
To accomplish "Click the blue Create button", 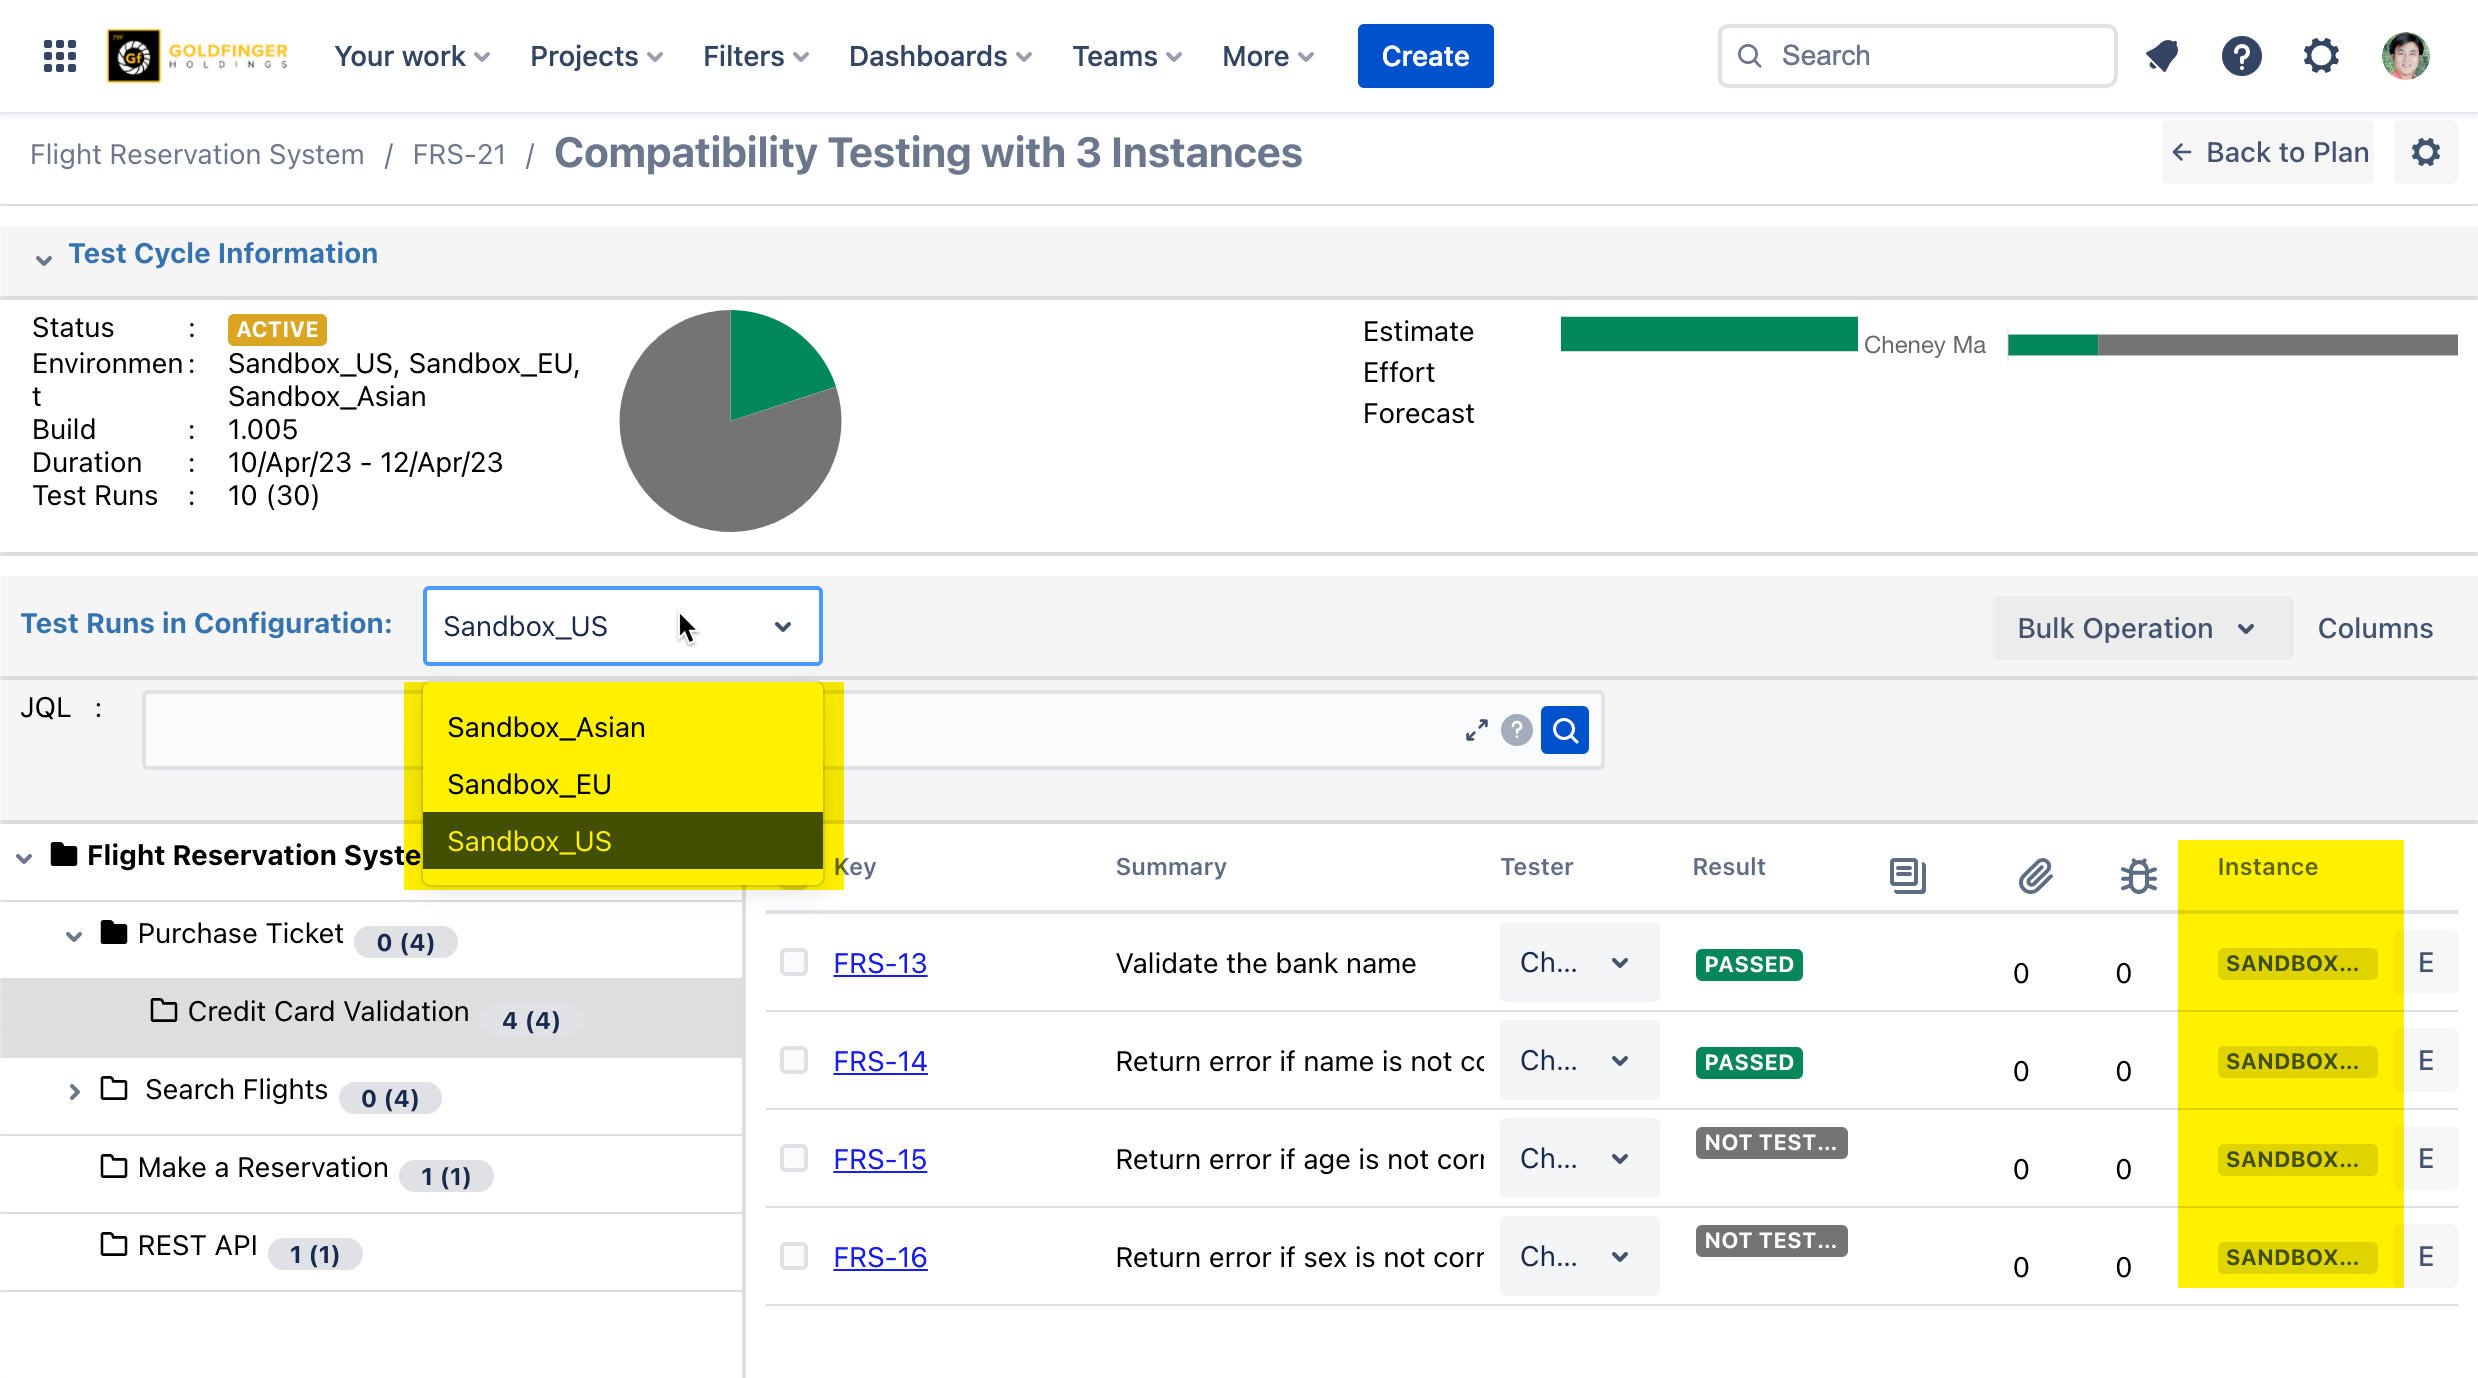I will 1424,56.
